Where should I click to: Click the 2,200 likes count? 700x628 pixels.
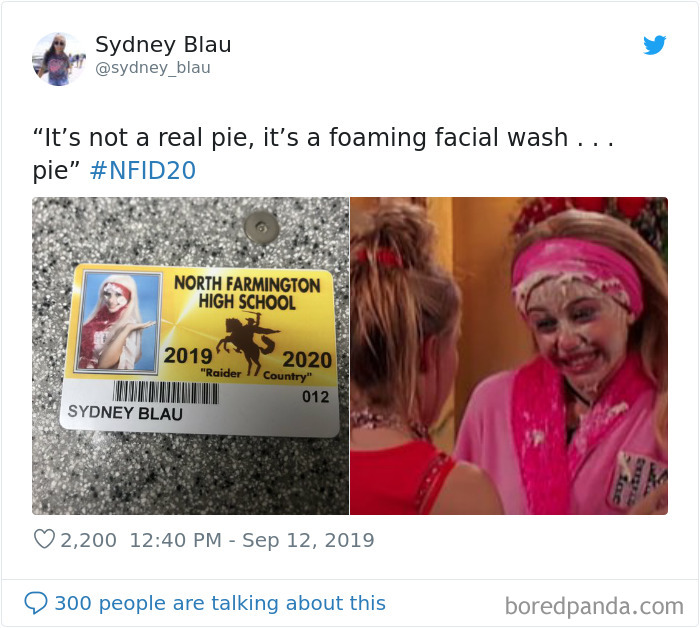pyautogui.click(x=88, y=540)
